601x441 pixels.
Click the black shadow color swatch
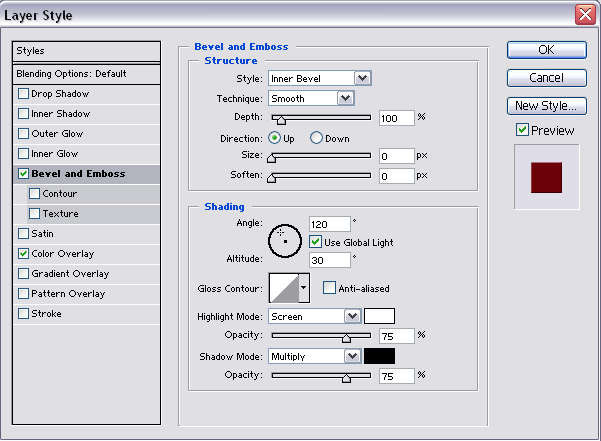379,355
